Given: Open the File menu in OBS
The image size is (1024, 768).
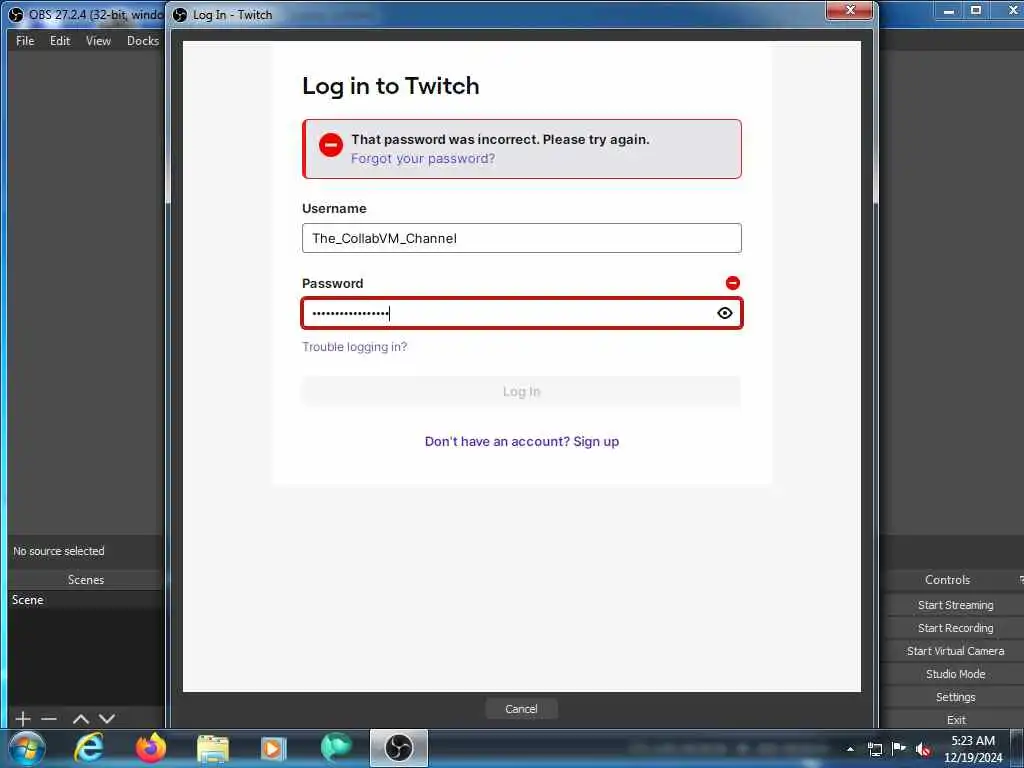Looking at the screenshot, I should (x=25, y=40).
